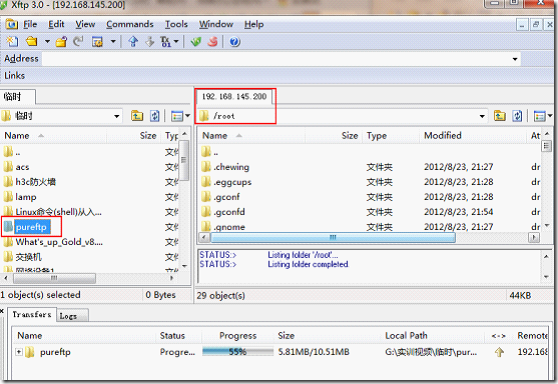Image resolution: width=558 pixels, height=384 pixels.
Task: Sort remote pane by Type column
Action: [391, 136]
